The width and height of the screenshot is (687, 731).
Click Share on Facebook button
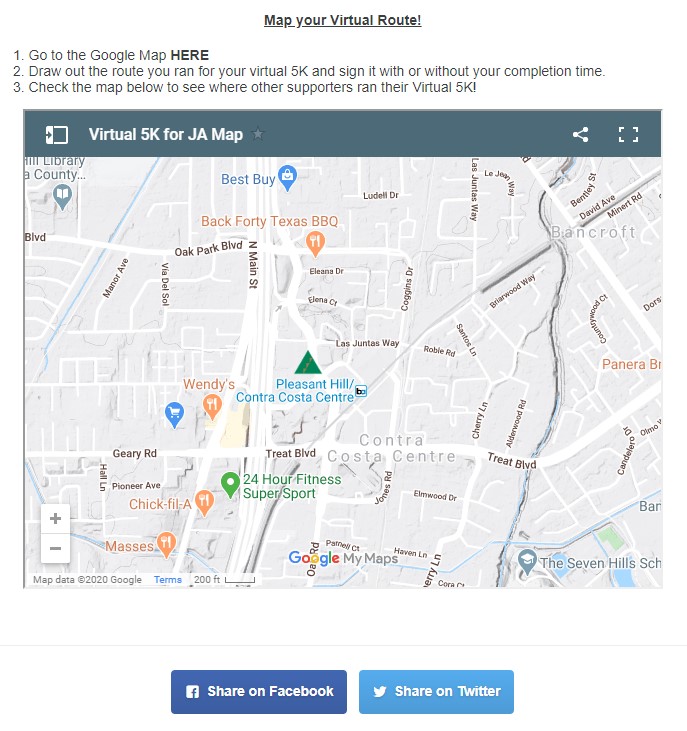point(259,692)
